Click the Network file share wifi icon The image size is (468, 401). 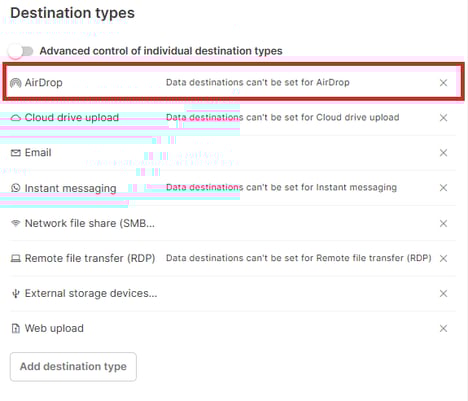[16, 223]
